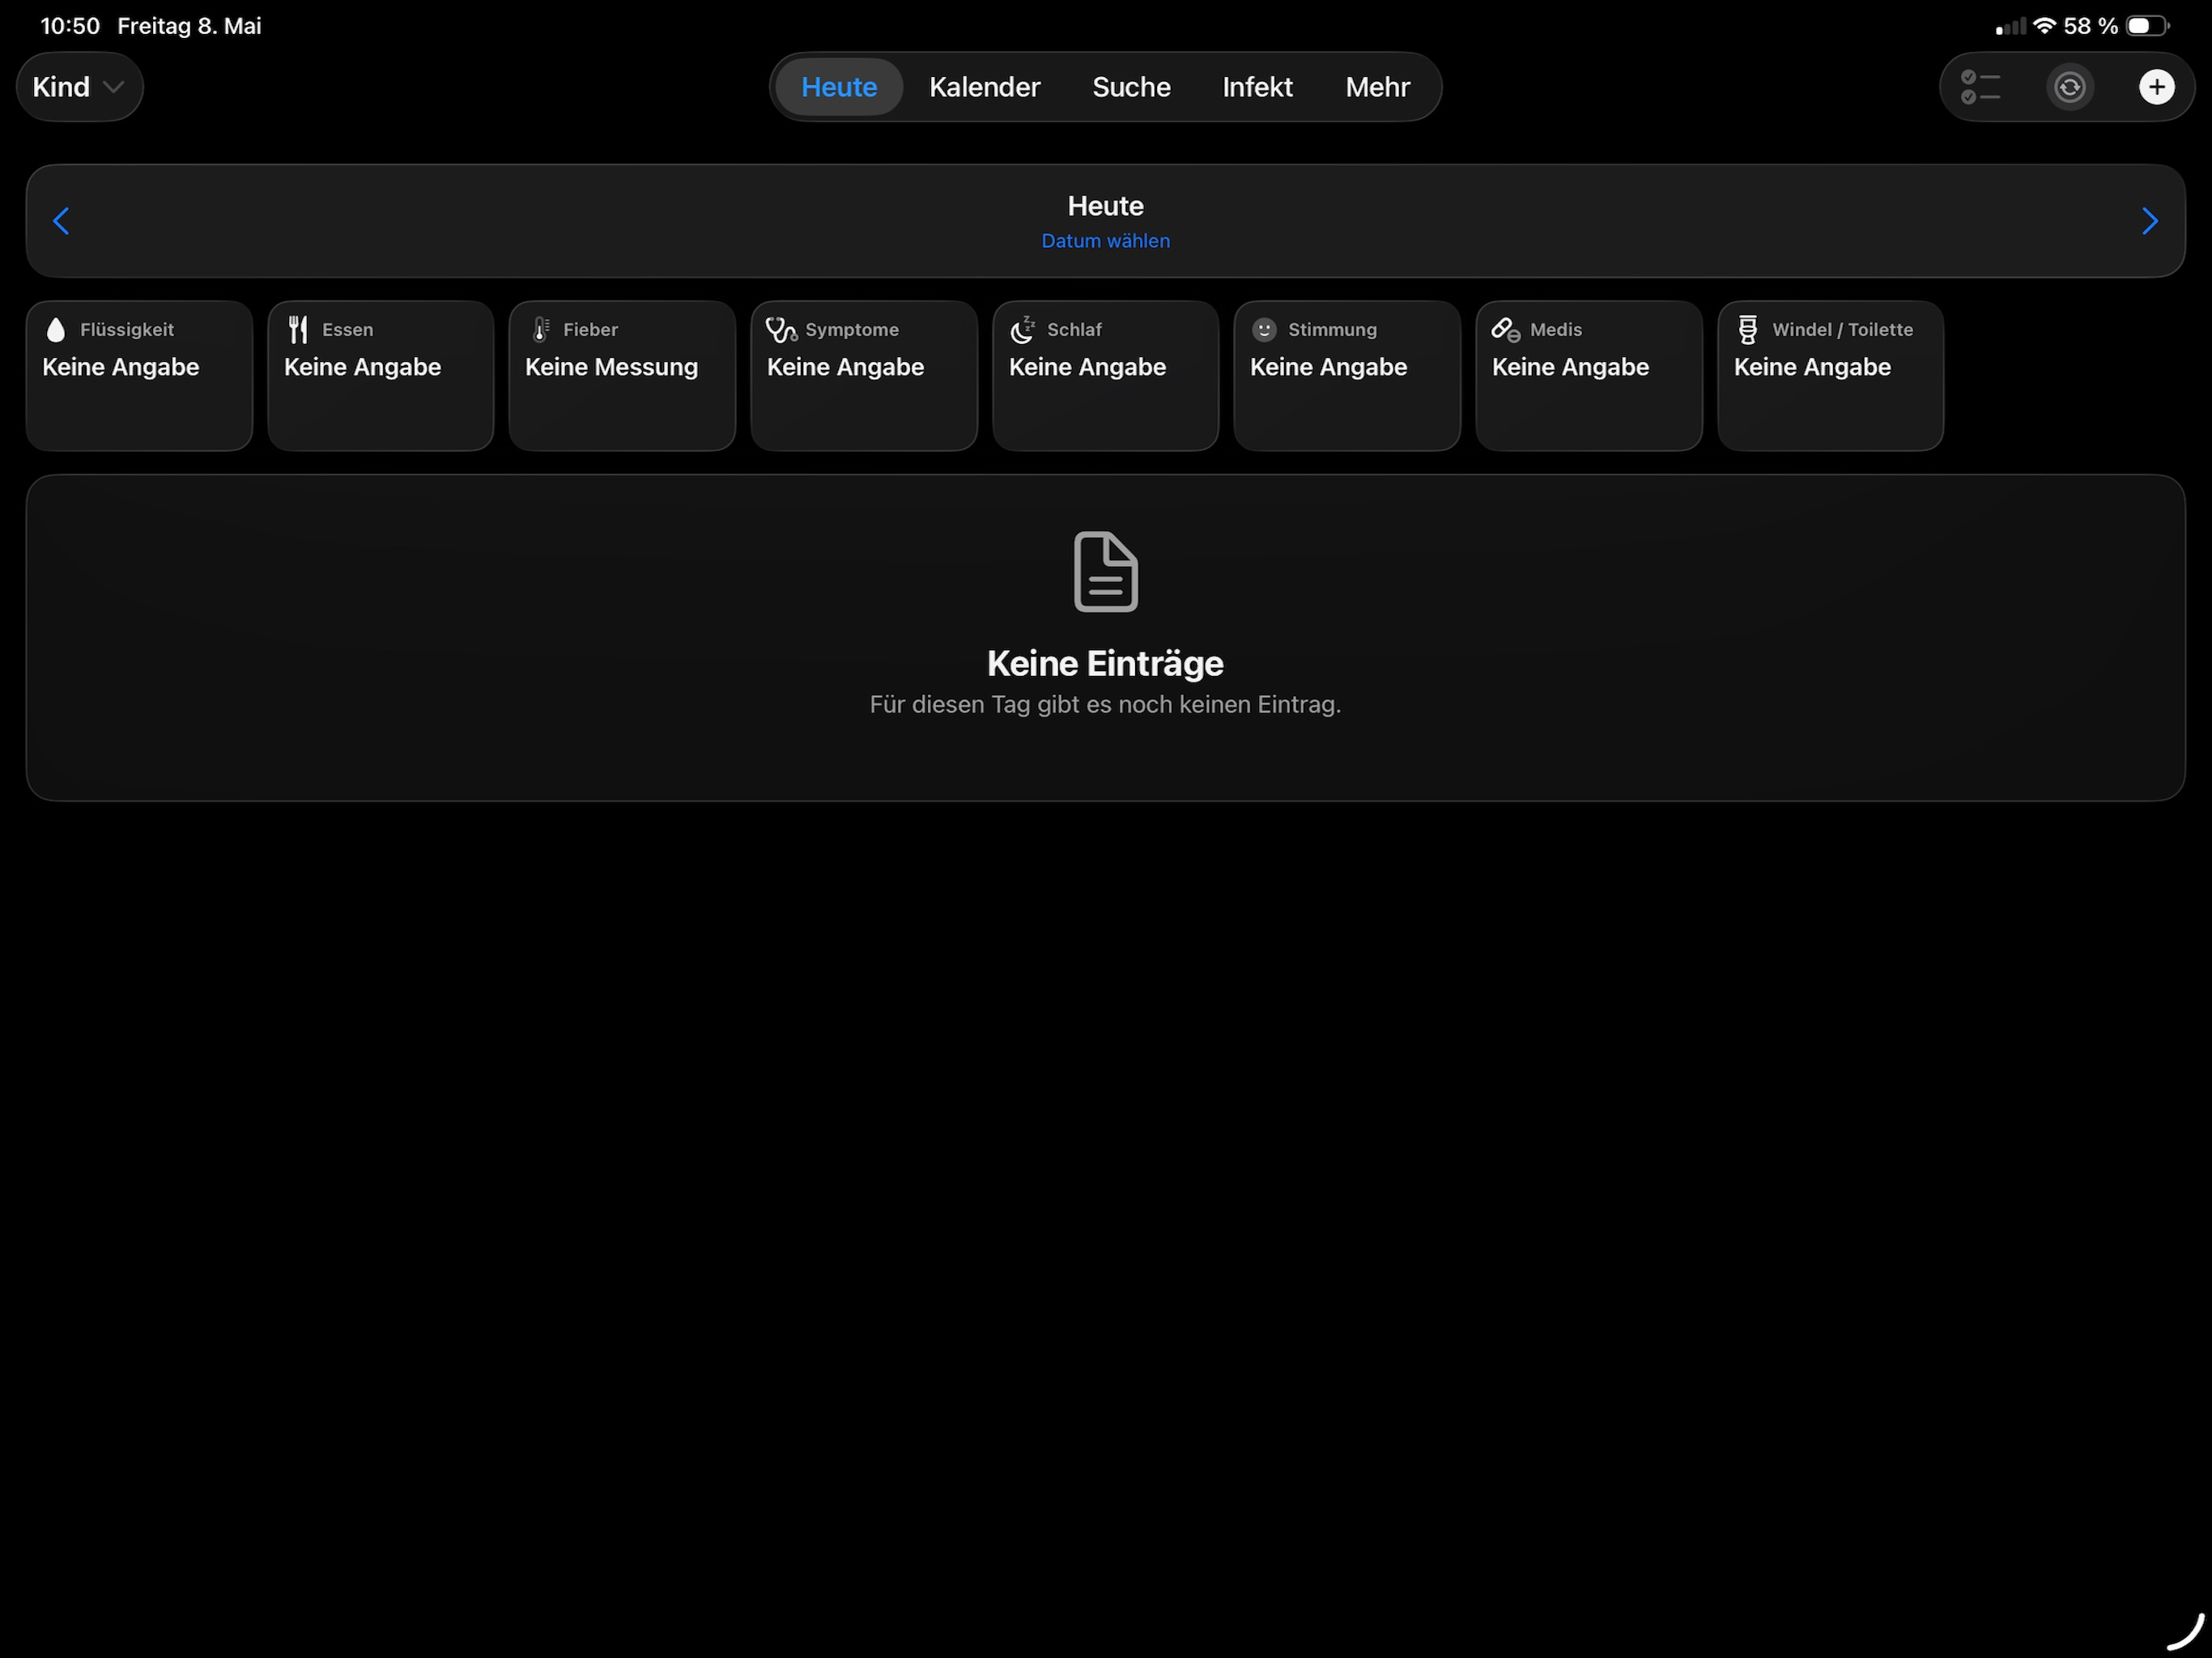Screen dimensions: 2212x1658
Task: Tap the Stimmung smiley icon
Action: [x=1264, y=330]
